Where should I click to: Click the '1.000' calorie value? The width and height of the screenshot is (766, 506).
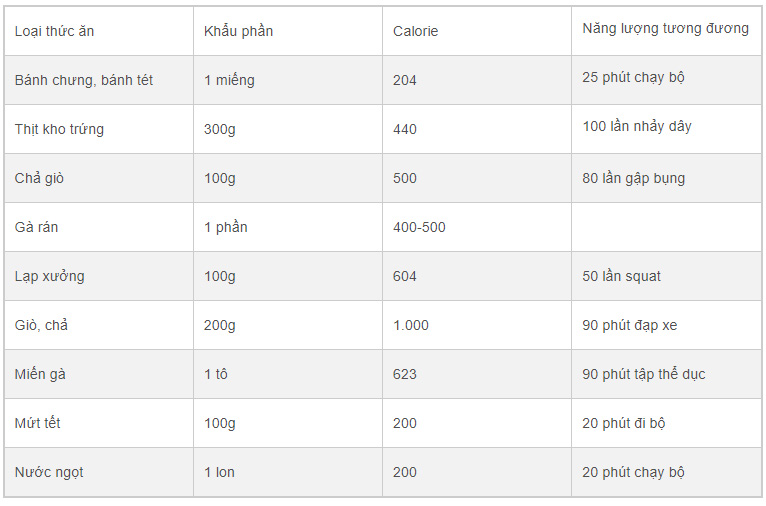(x=411, y=325)
